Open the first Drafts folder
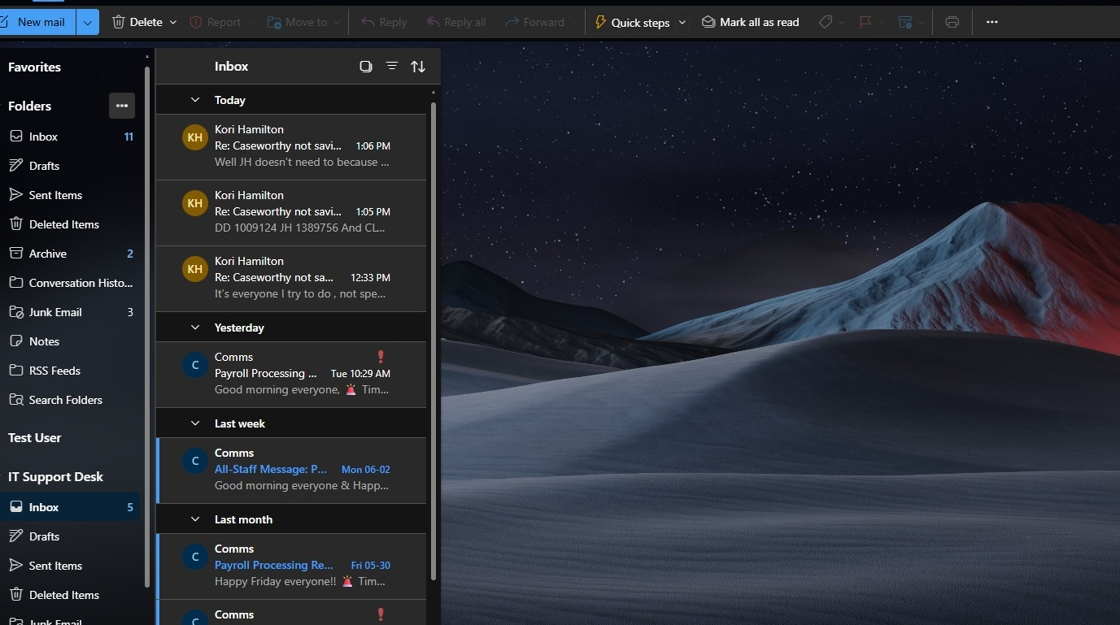Image resolution: width=1120 pixels, height=625 pixels. [71, 166]
